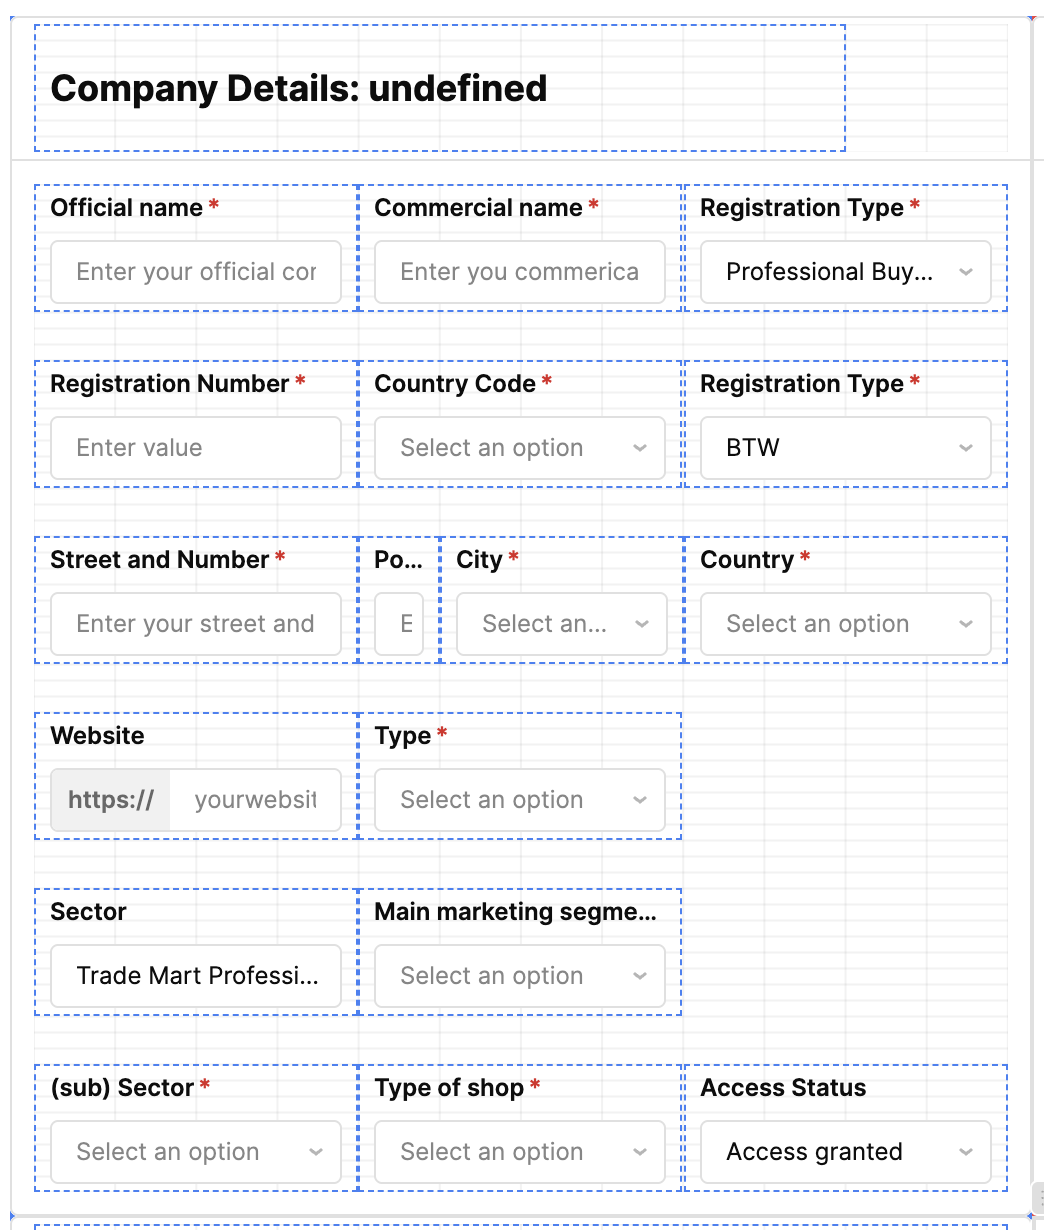Click the https:// prefix box
The height and width of the screenshot is (1230, 1044).
[111, 800]
